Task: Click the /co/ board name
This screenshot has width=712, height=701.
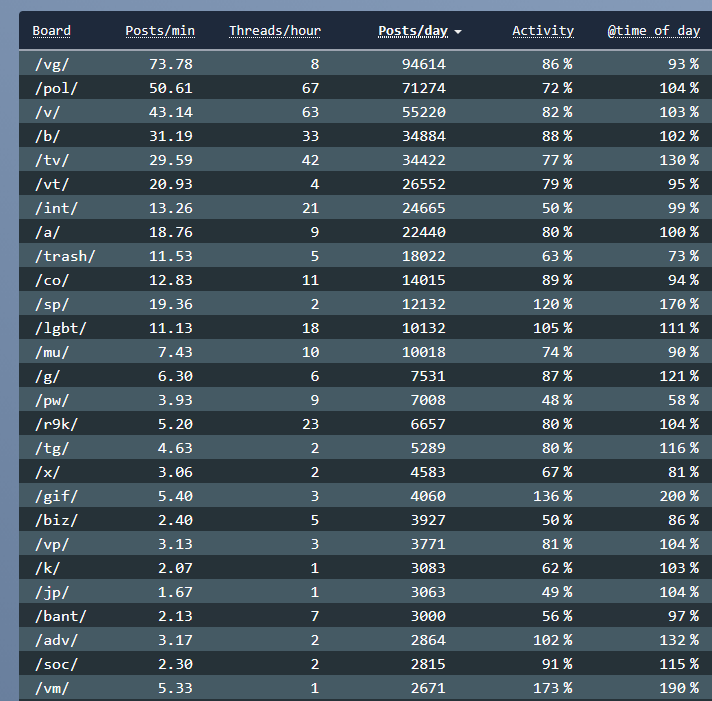Action: click(x=52, y=280)
